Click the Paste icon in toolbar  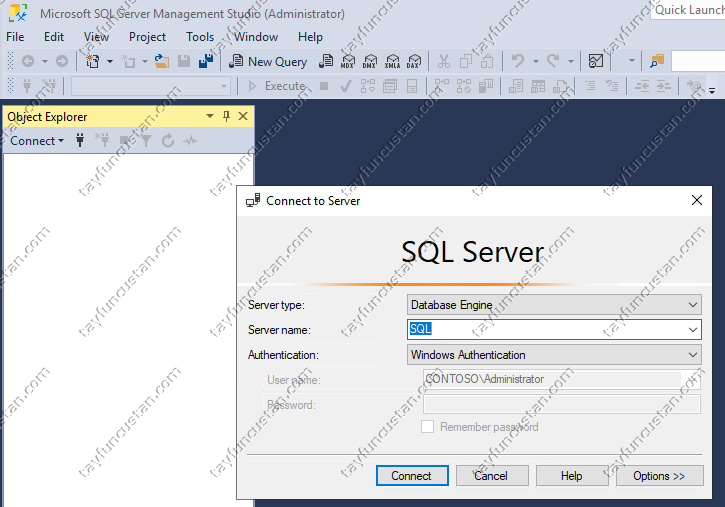(x=487, y=61)
